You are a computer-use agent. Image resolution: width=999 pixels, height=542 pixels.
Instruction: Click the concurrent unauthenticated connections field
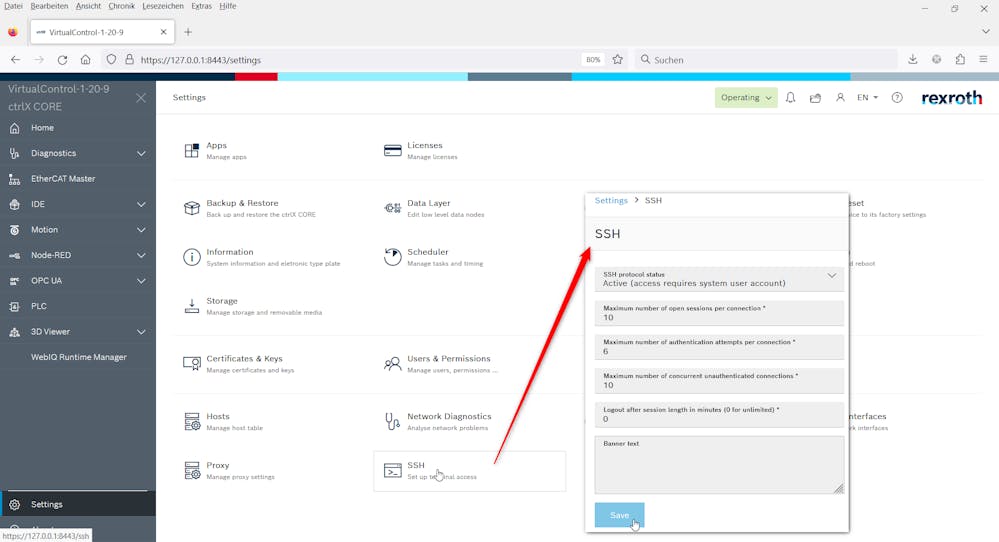pyautogui.click(x=719, y=380)
